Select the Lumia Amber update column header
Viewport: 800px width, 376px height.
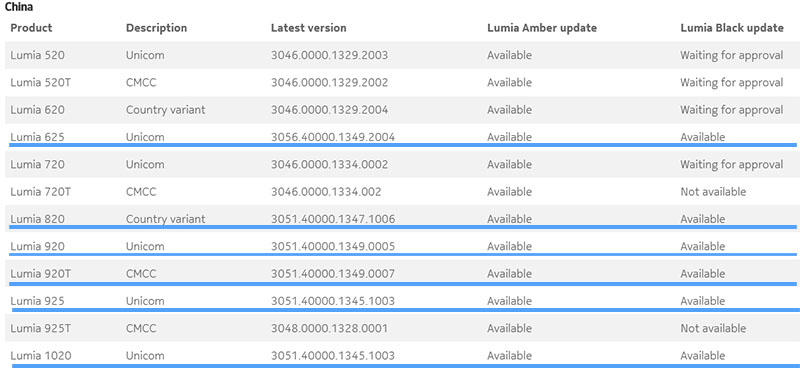[x=542, y=28]
